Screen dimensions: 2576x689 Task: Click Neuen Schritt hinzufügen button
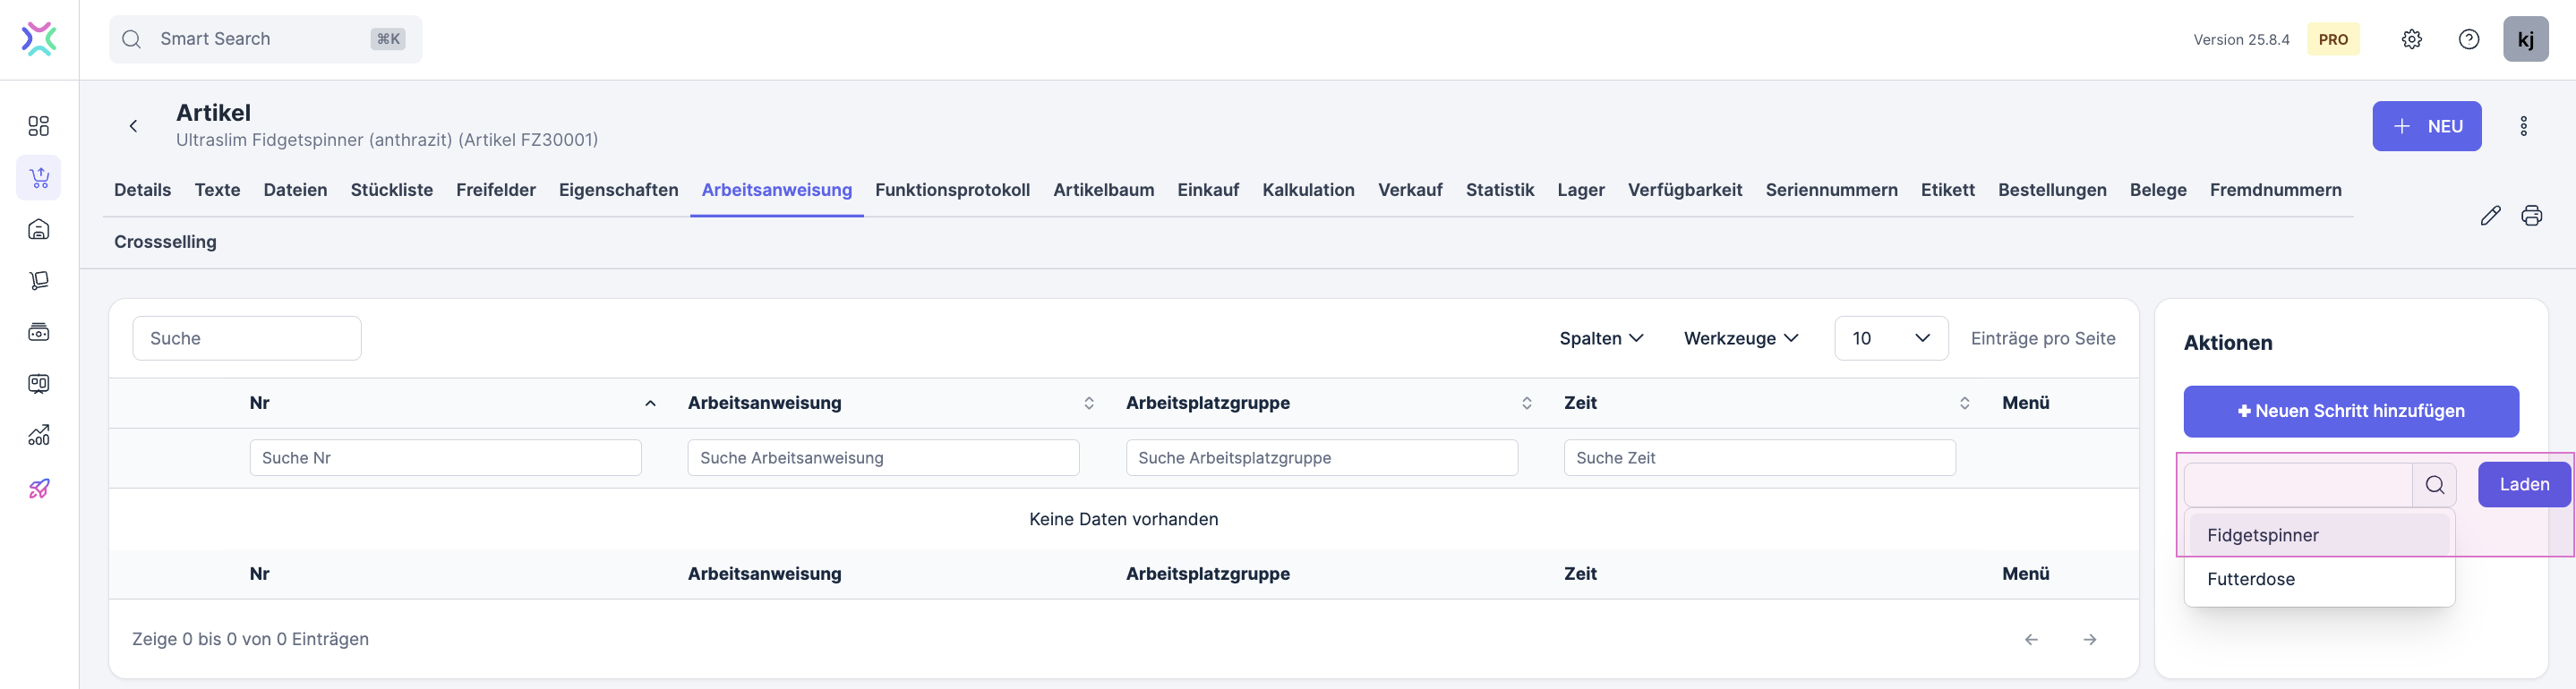2350,411
